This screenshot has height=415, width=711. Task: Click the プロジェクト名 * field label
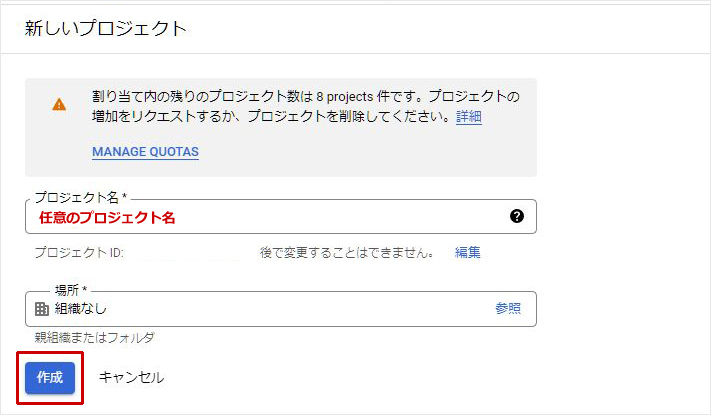click(87, 198)
